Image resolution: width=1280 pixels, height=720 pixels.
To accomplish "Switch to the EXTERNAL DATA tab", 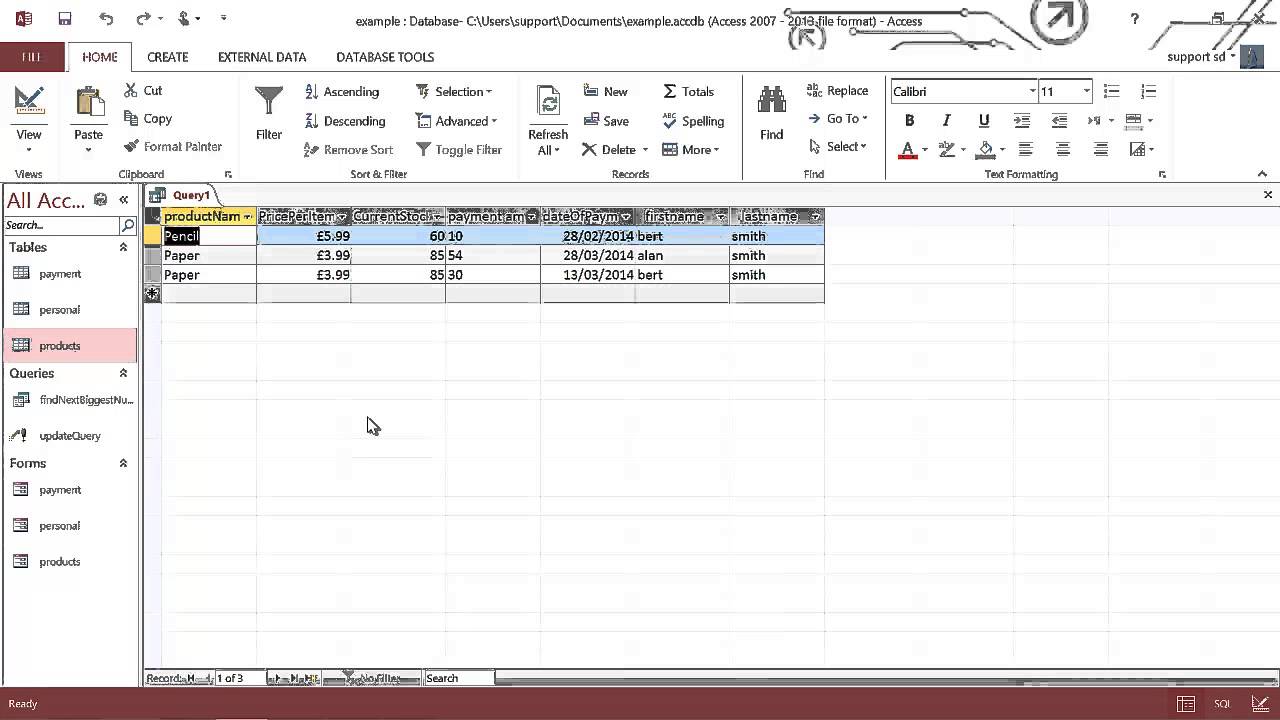I will pyautogui.click(x=262, y=57).
